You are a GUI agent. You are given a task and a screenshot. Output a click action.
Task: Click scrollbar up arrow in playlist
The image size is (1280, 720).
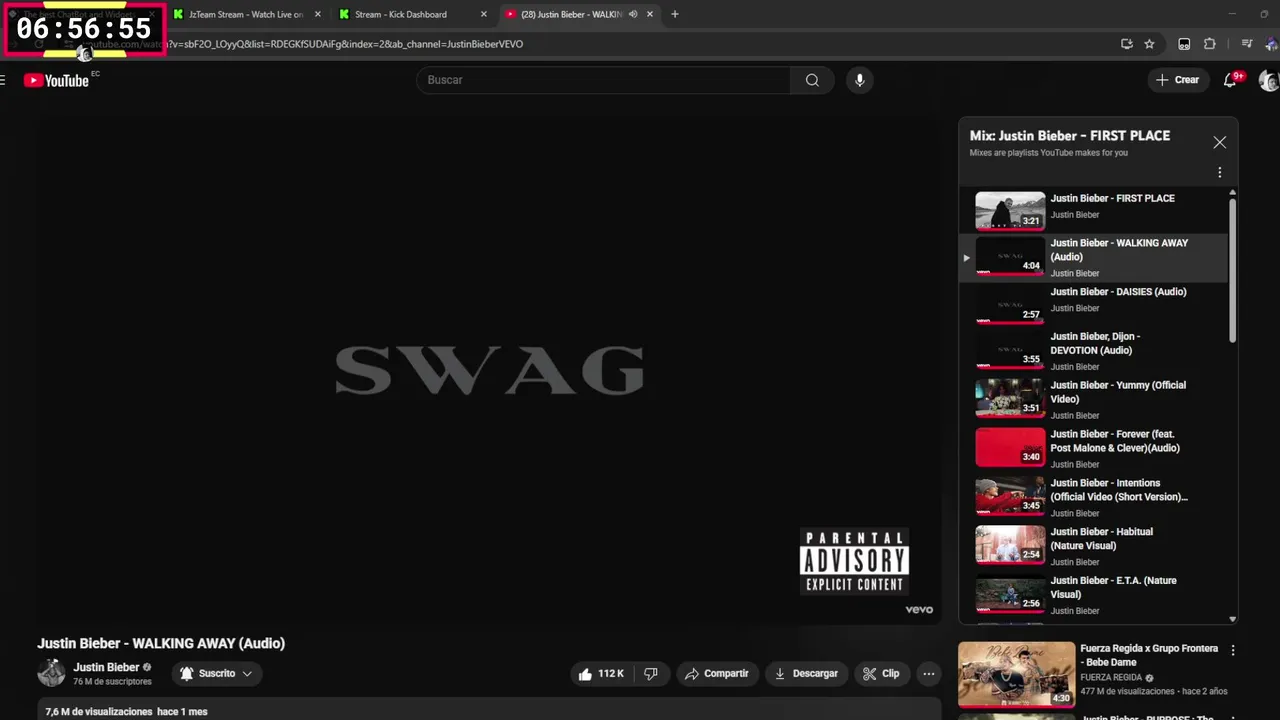[x=1232, y=192]
